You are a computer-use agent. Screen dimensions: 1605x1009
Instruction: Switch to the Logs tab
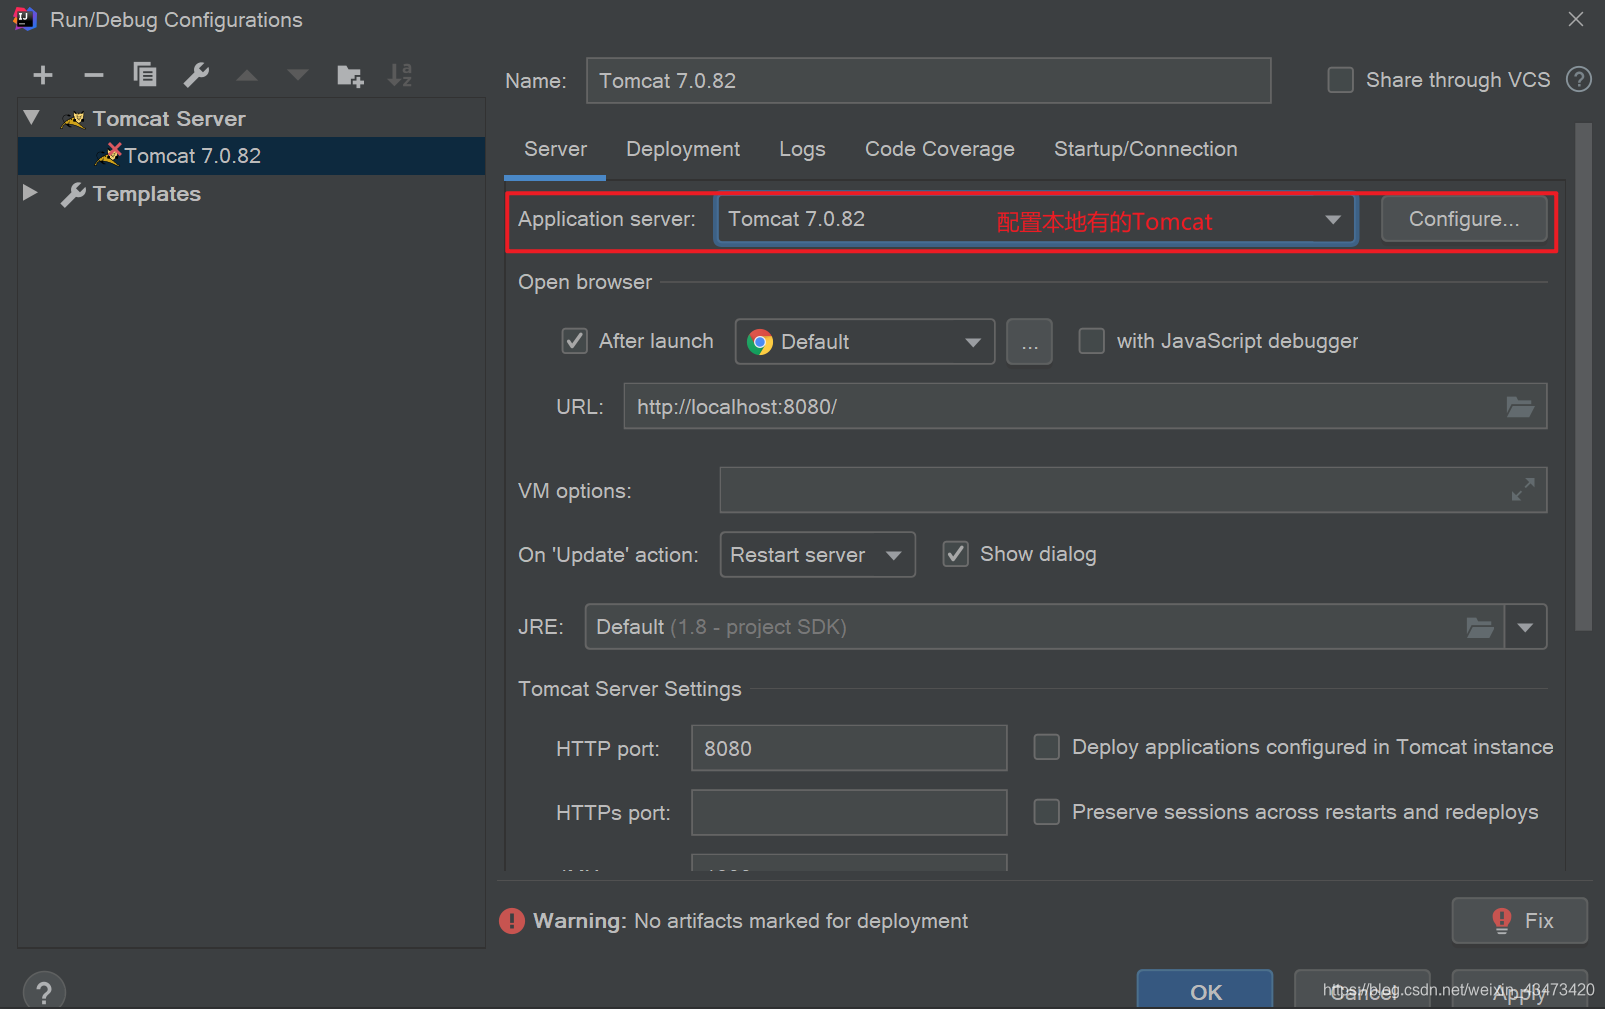click(802, 149)
